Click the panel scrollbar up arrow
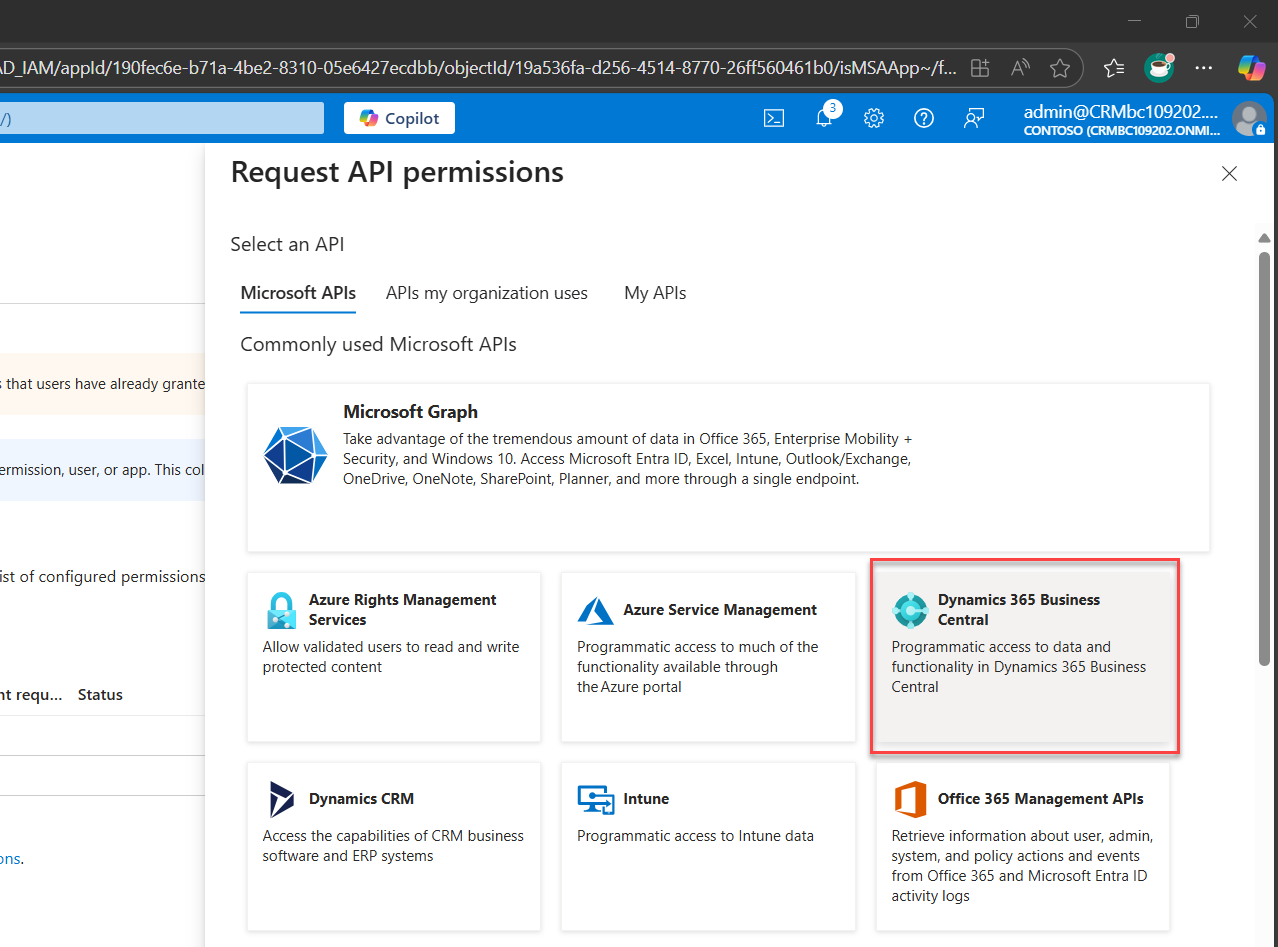This screenshot has height=947, width=1278. (x=1265, y=238)
